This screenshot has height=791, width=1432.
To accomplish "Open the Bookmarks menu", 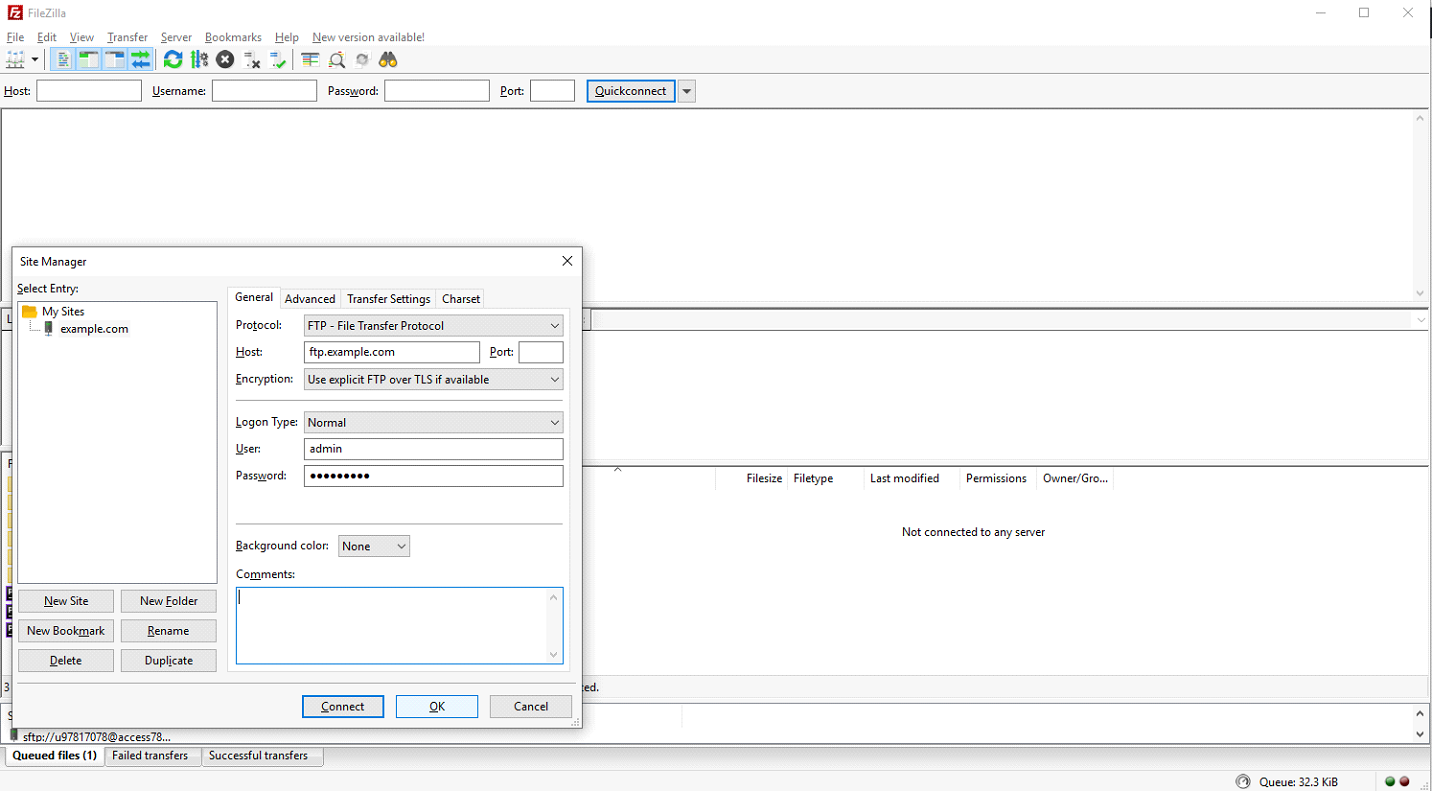I will 233,37.
